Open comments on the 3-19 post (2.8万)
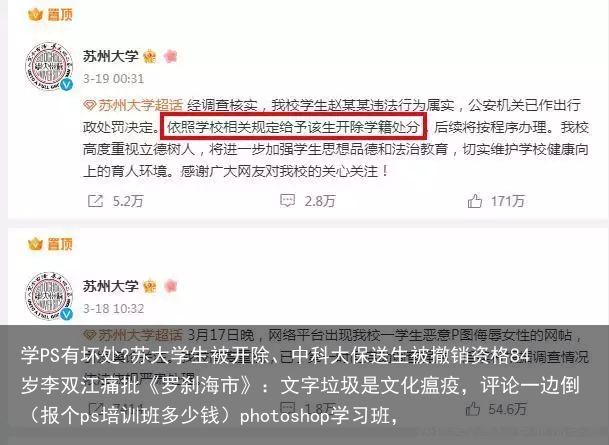The height and width of the screenshot is (445, 609). (287, 201)
